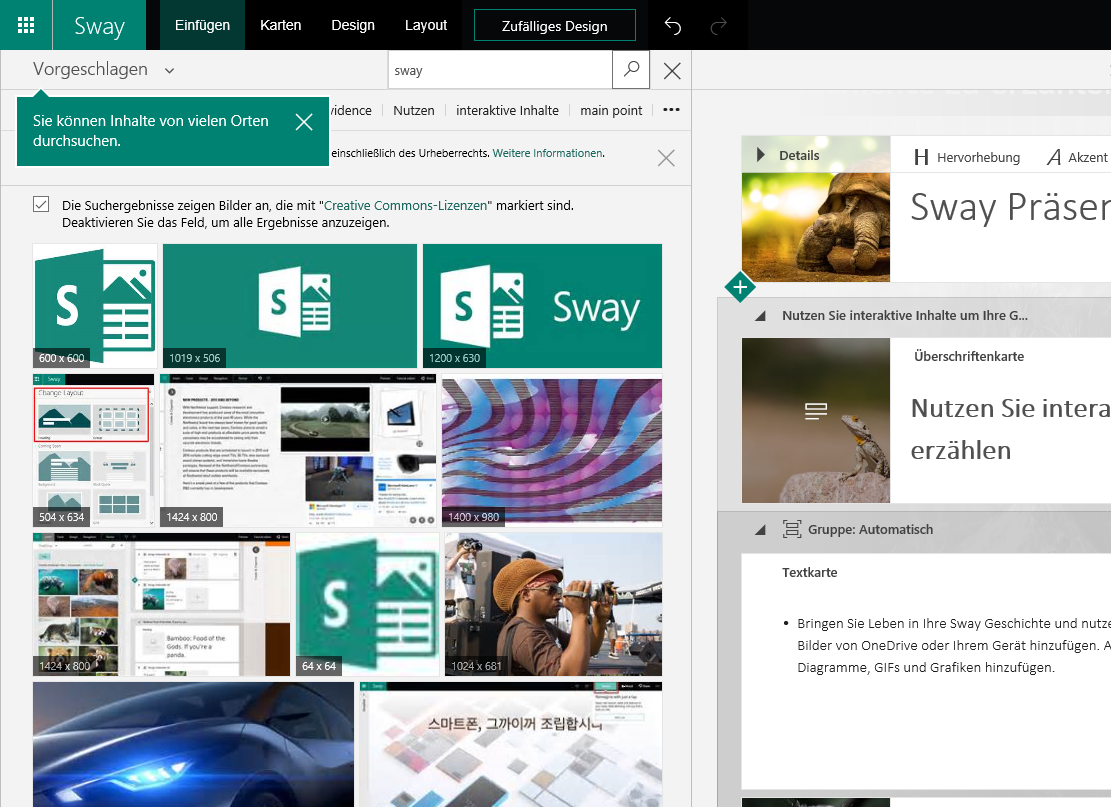Viewport: 1111px width, 807px height.
Task: Expand the Details section triangle
Action: [760, 155]
